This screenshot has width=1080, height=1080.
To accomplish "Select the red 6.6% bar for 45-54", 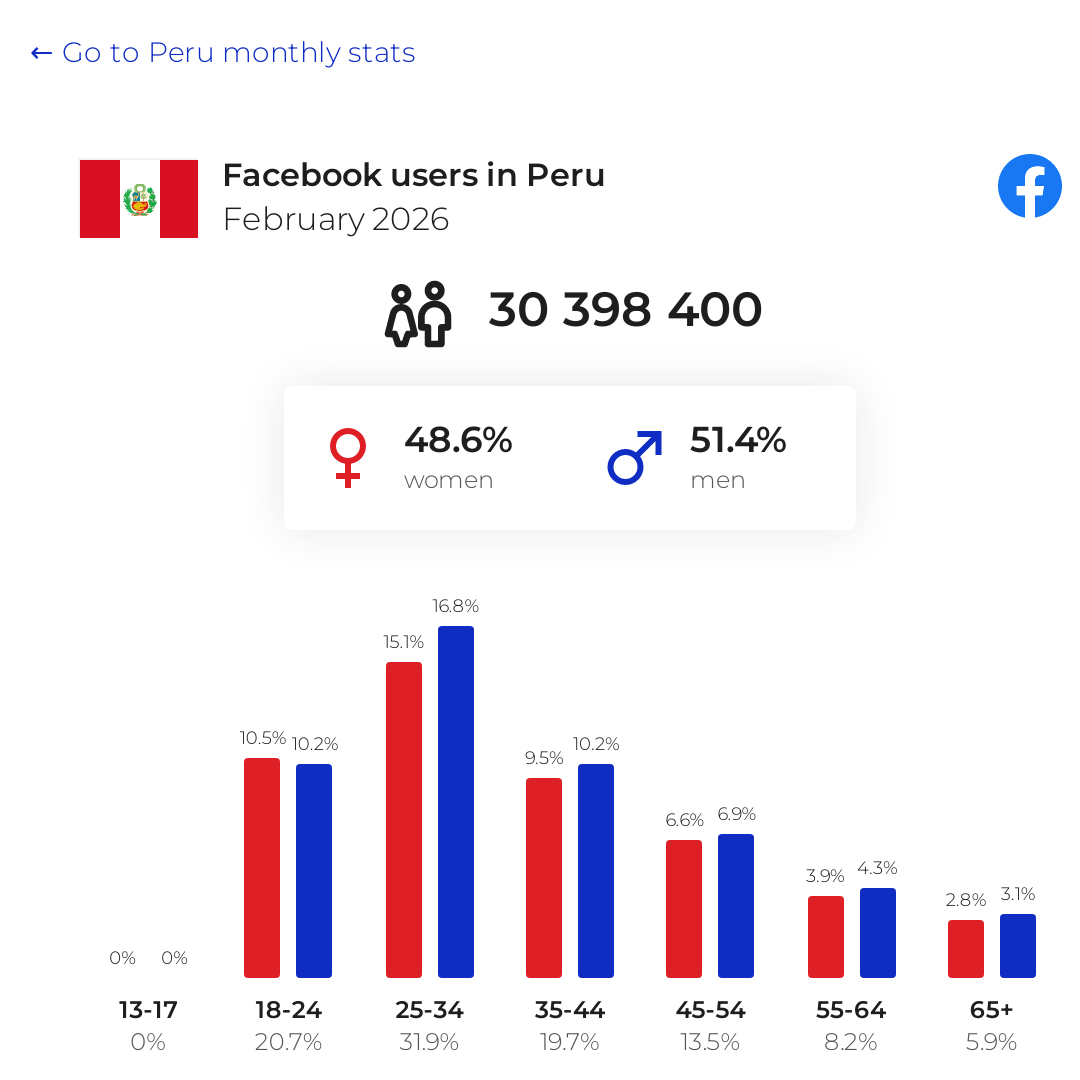I will 684,908.
